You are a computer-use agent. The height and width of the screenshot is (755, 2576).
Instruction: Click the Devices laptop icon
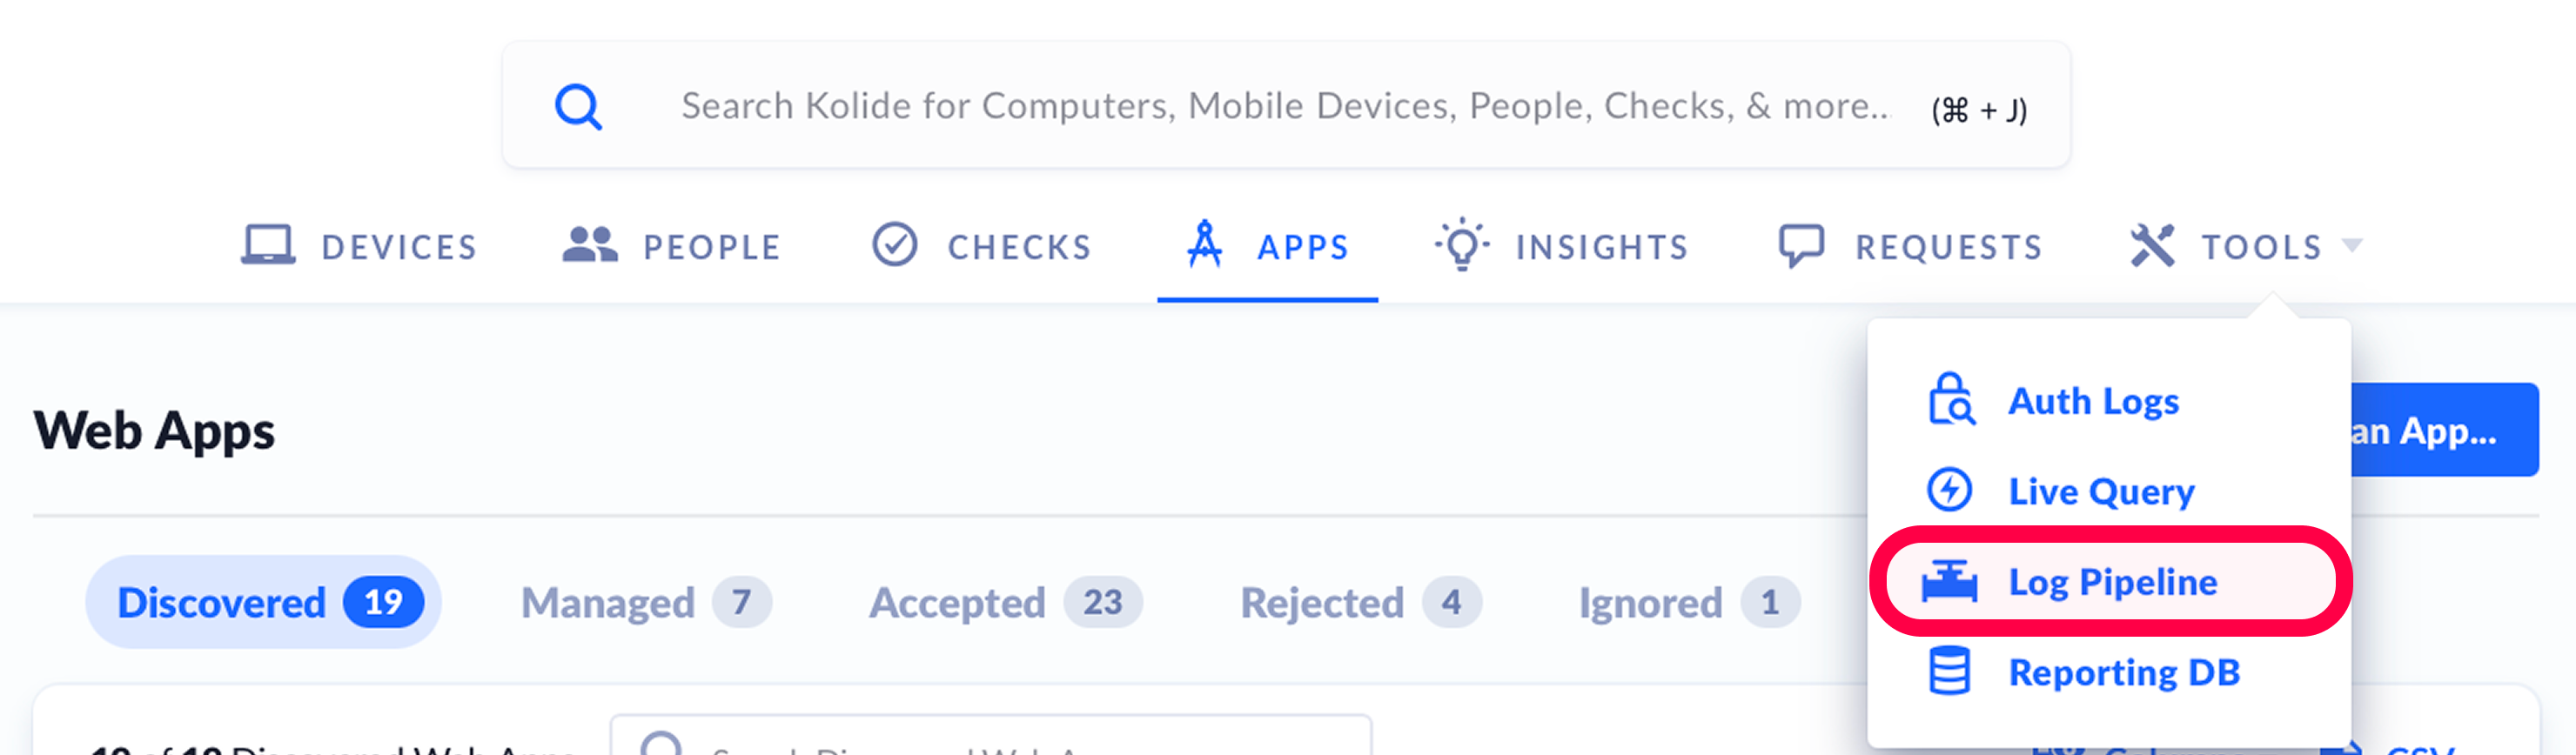[268, 245]
